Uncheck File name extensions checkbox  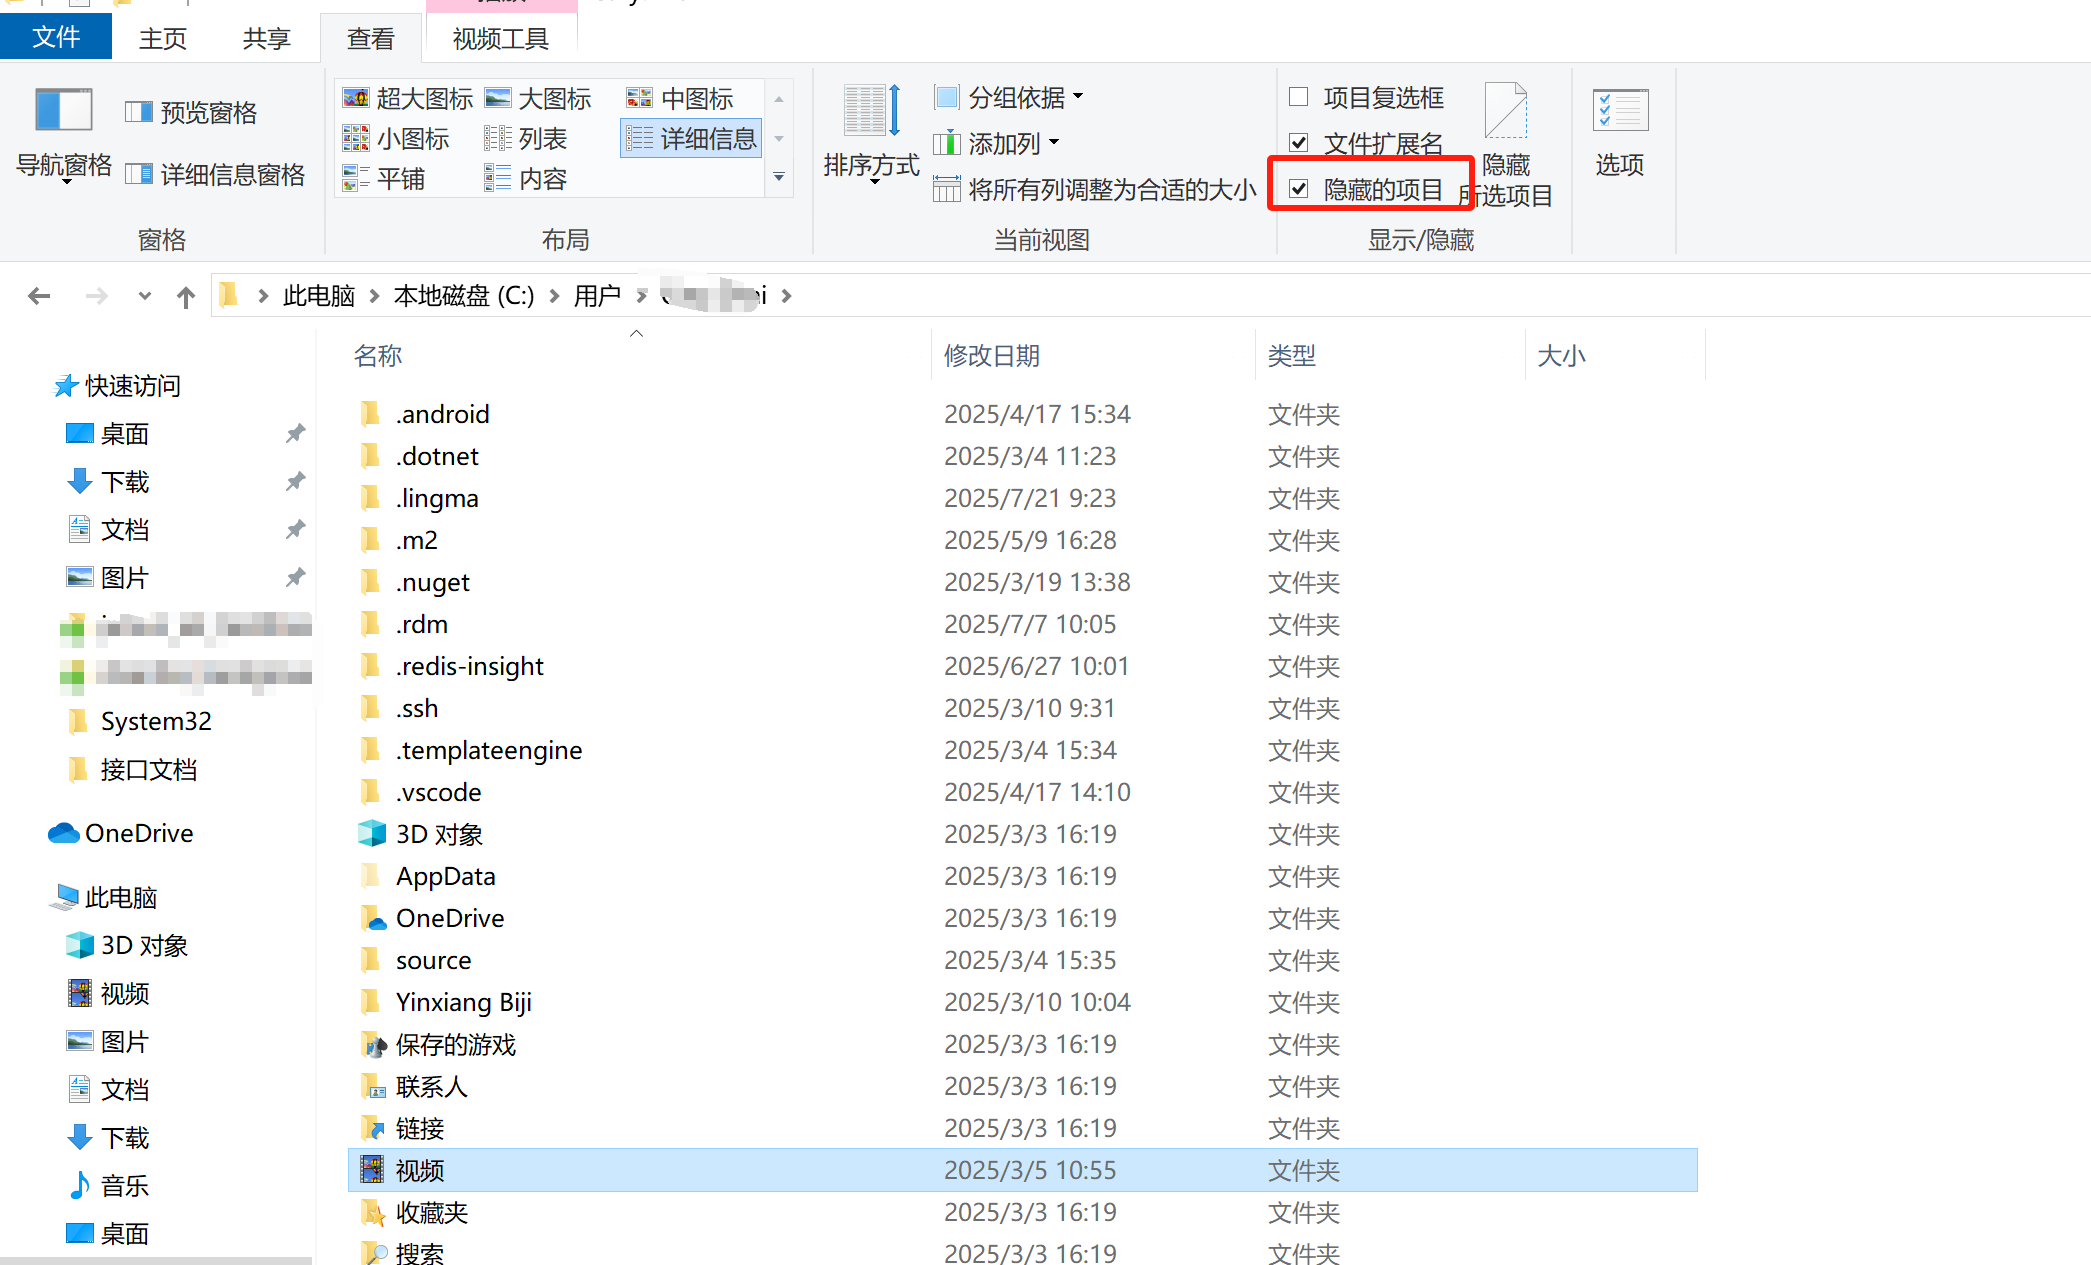(1299, 143)
